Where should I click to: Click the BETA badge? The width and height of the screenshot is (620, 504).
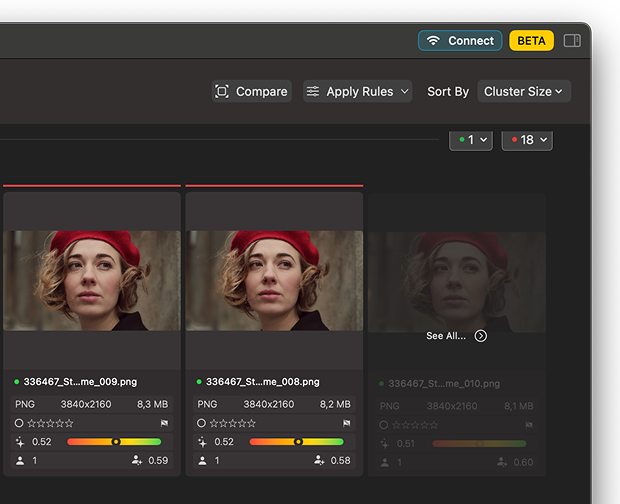coord(531,41)
